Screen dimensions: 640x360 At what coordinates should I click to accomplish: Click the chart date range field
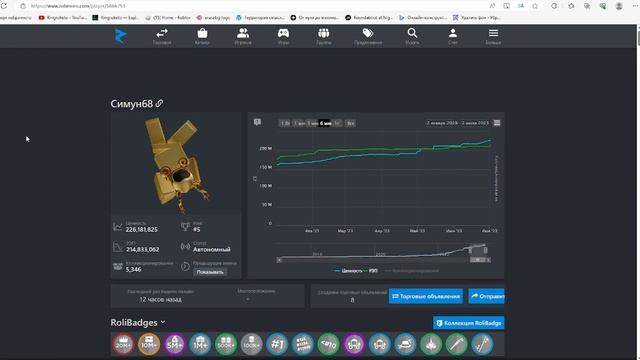tap(457, 123)
